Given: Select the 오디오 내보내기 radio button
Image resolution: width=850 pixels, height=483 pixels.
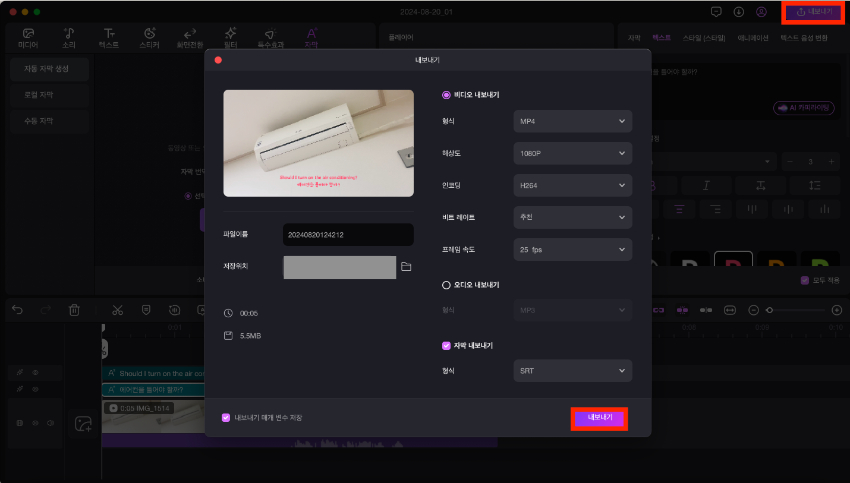Looking at the screenshot, I should 446,285.
